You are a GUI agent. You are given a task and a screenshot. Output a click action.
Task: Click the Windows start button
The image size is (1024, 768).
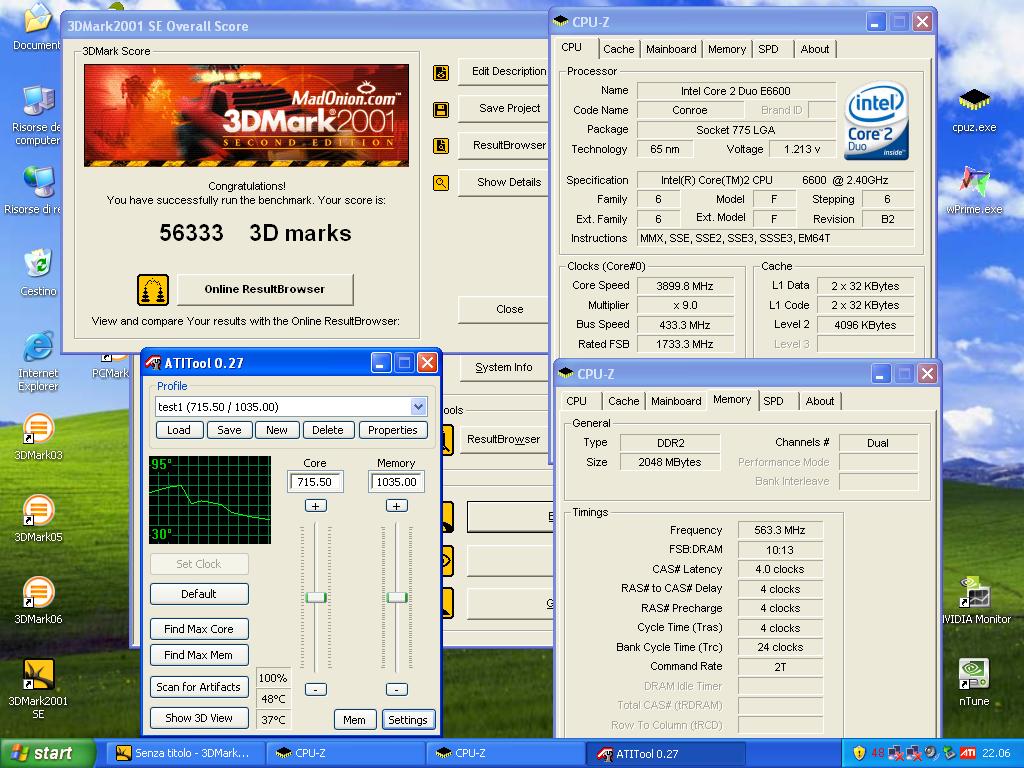(47, 753)
